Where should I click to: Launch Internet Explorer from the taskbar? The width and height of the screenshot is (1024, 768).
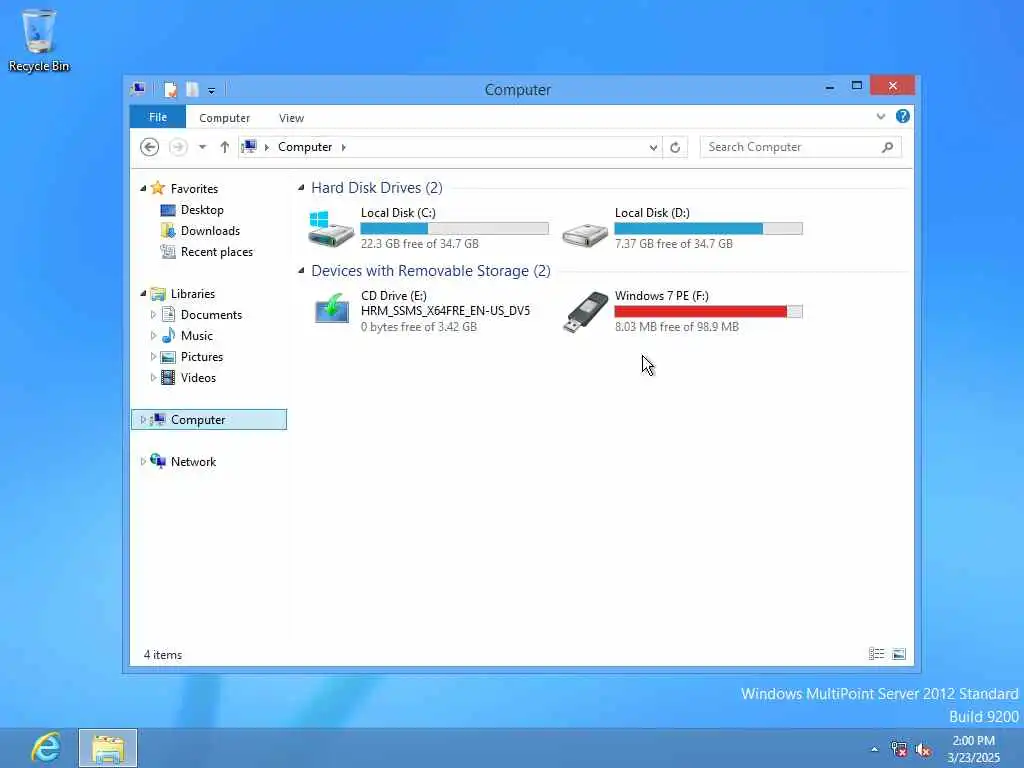46,748
